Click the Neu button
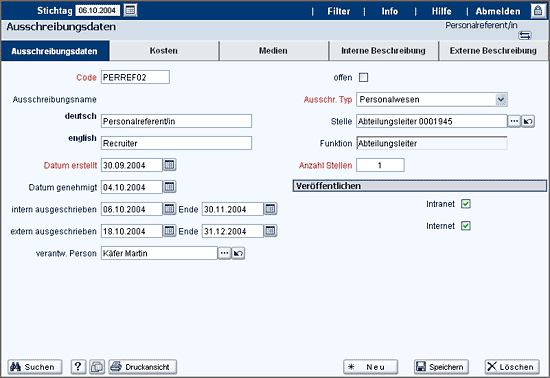The height and width of the screenshot is (378, 550). click(x=370, y=367)
